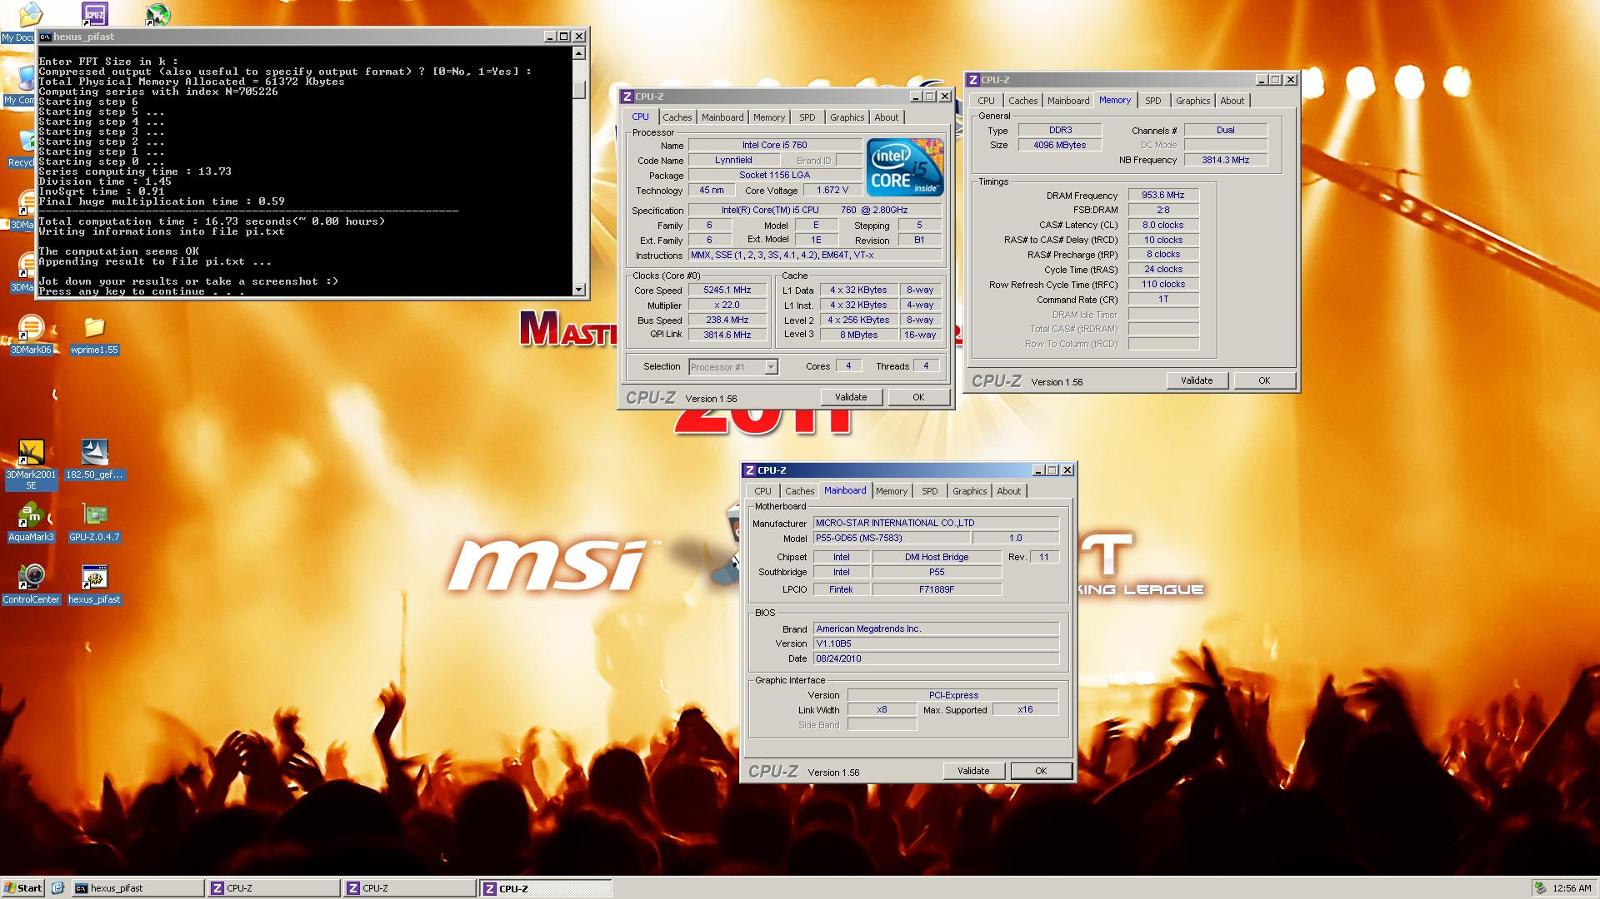Click the Z title icon of CPU-Z Memory window
Viewport: 1600px width, 899px height.
point(973,80)
